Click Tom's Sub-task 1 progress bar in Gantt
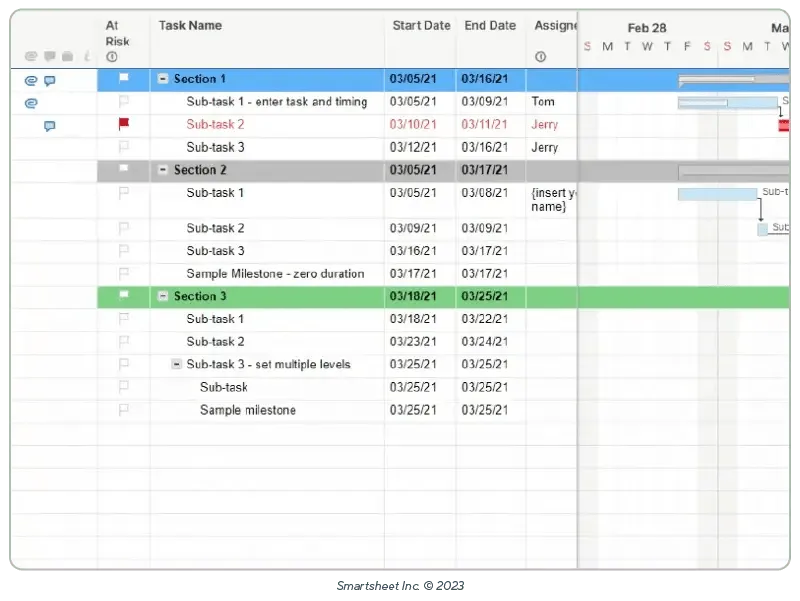This screenshot has height=601, width=800. [728, 103]
